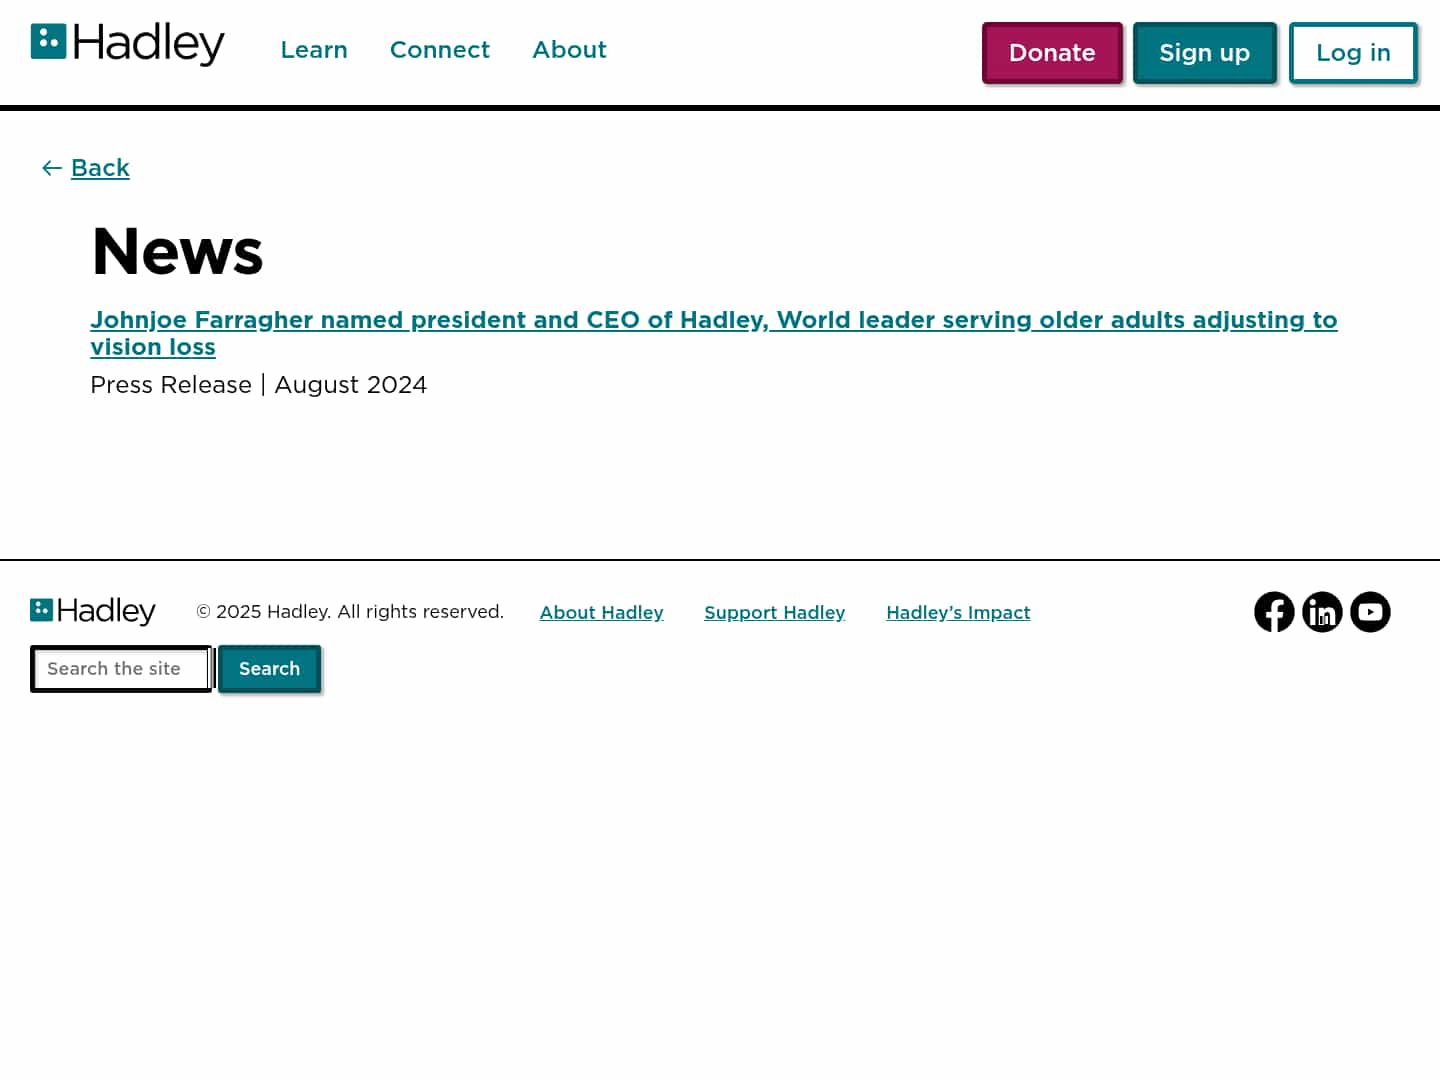This screenshot has height=1080, width=1440.
Task: Open the Support Hadley link
Action: pyautogui.click(x=774, y=612)
